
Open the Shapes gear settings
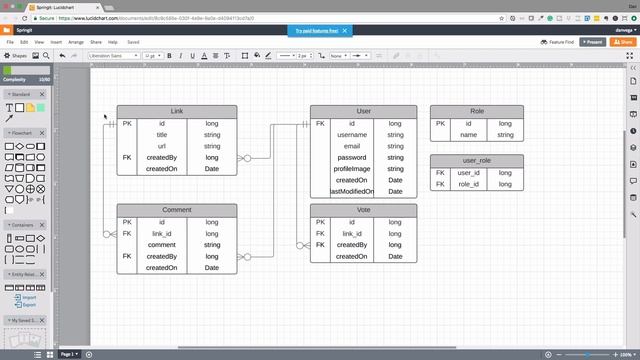(15, 56)
